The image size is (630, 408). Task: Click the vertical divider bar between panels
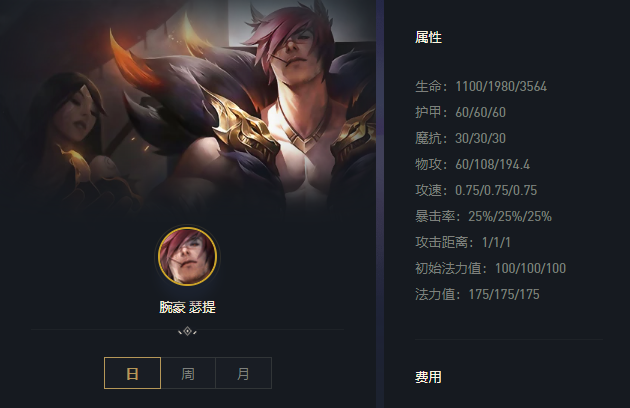pyautogui.click(x=380, y=204)
